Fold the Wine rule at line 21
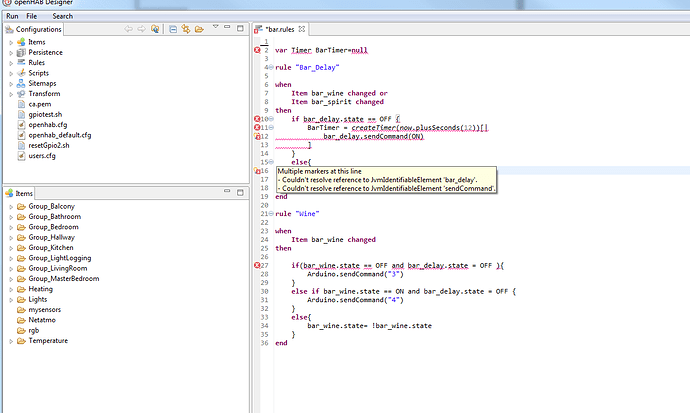The height and width of the screenshot is (413, 690). [271, 214]
